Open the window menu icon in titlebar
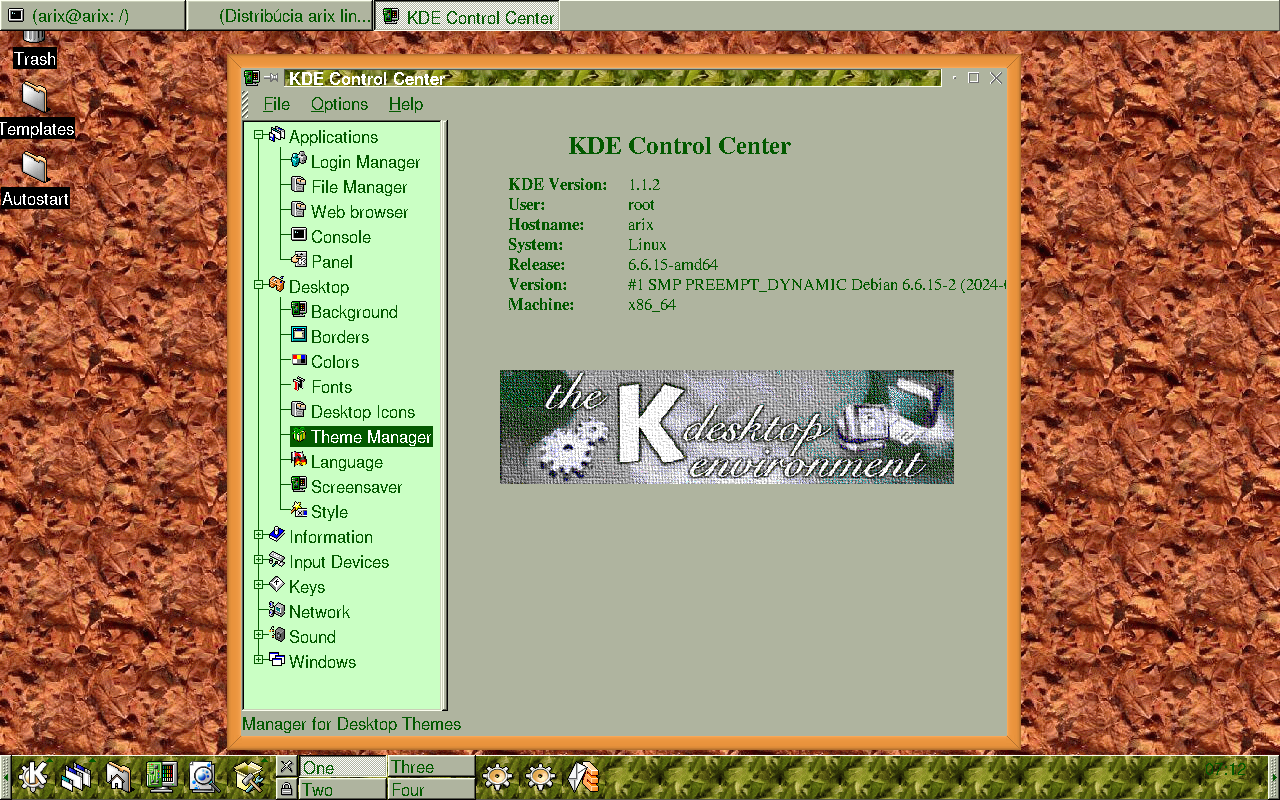The height and width of the screenshot is (800, 1280). click(x=252, y=78)
